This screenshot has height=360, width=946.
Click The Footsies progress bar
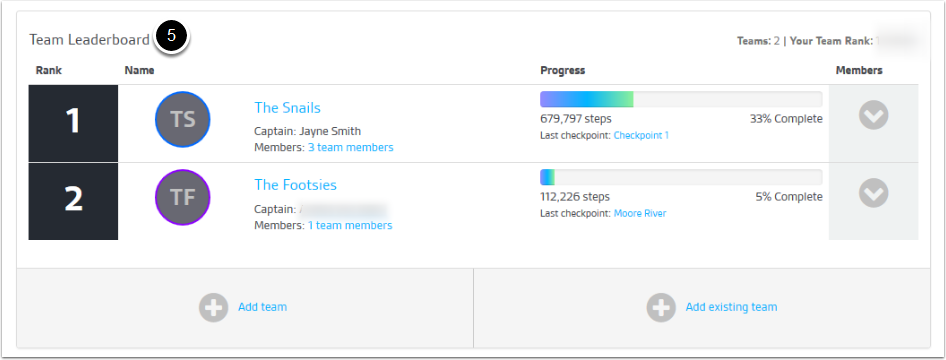pos(681,177)
